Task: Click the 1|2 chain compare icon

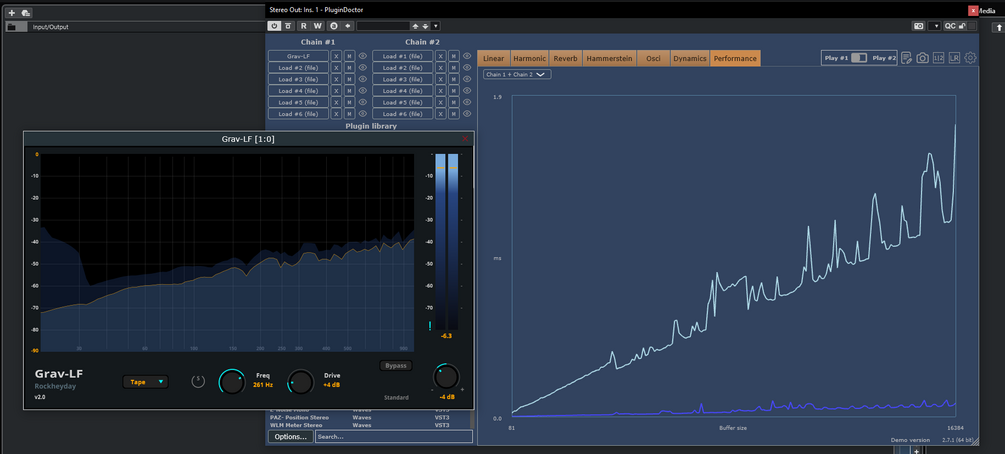Action: click(x=938, y=58)
